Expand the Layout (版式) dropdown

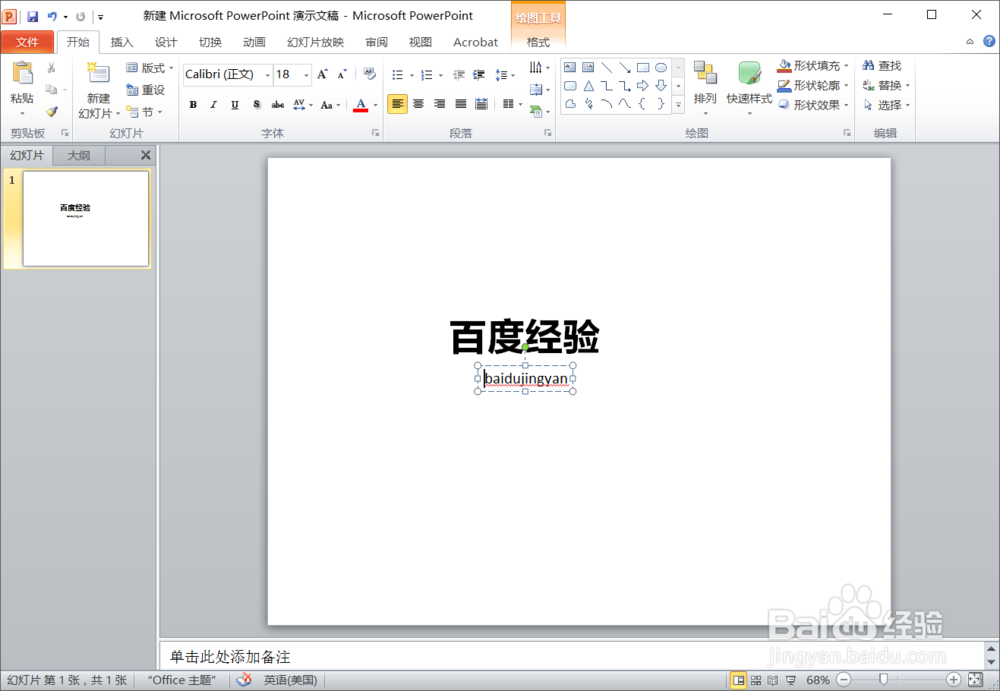(150, 68)
